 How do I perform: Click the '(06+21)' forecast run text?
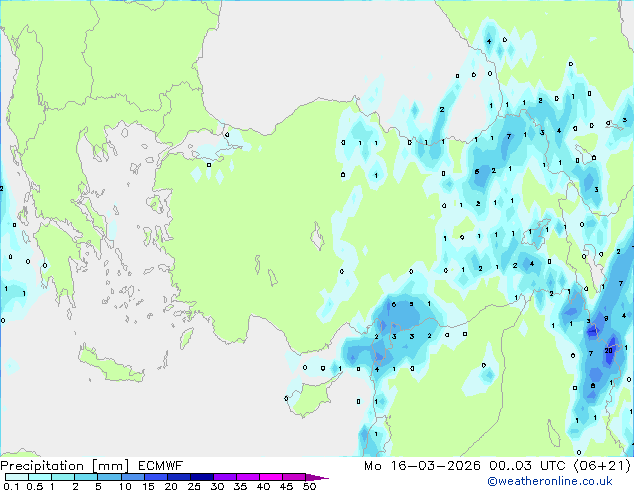click(602, 466)
